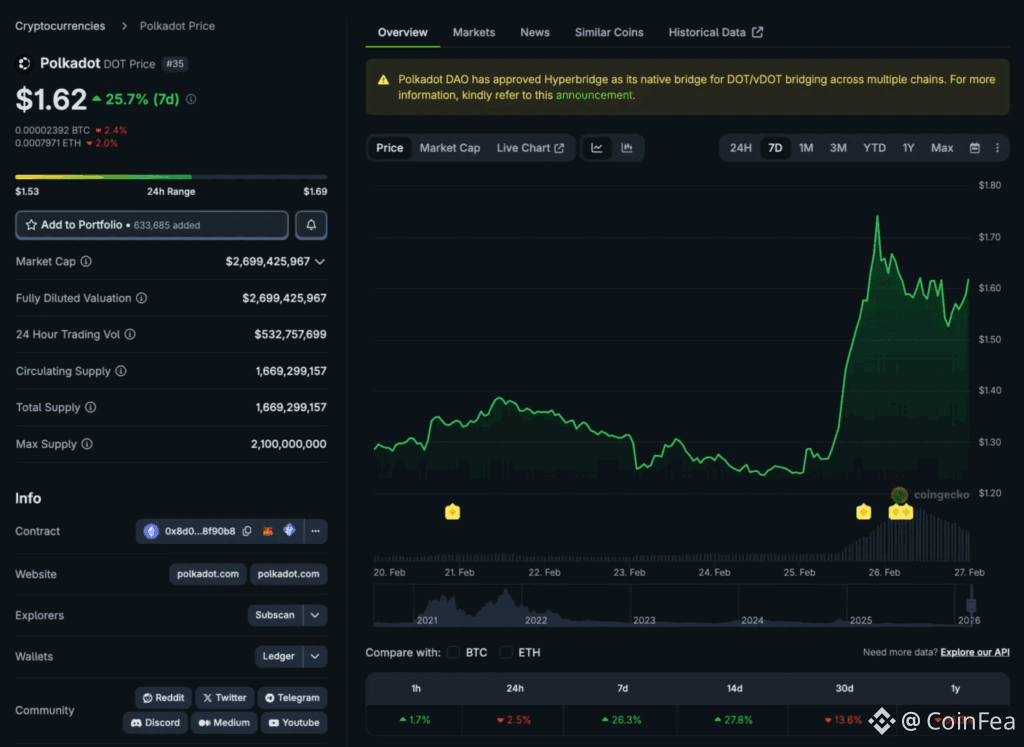Click the historical range navigator handle at 2026
1024x747 pixels.
pos(971,605)
